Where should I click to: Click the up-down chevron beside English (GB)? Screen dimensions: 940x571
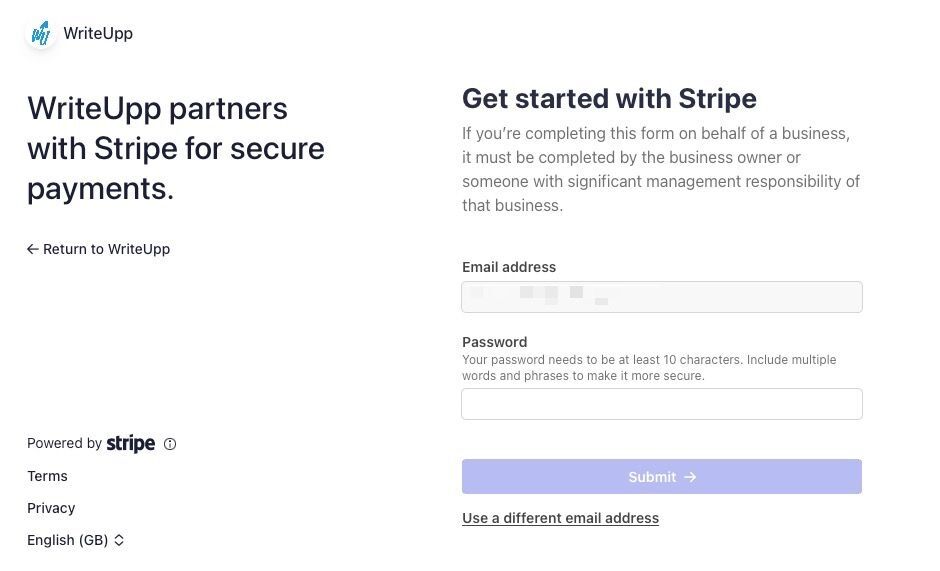tap(119, 540)
